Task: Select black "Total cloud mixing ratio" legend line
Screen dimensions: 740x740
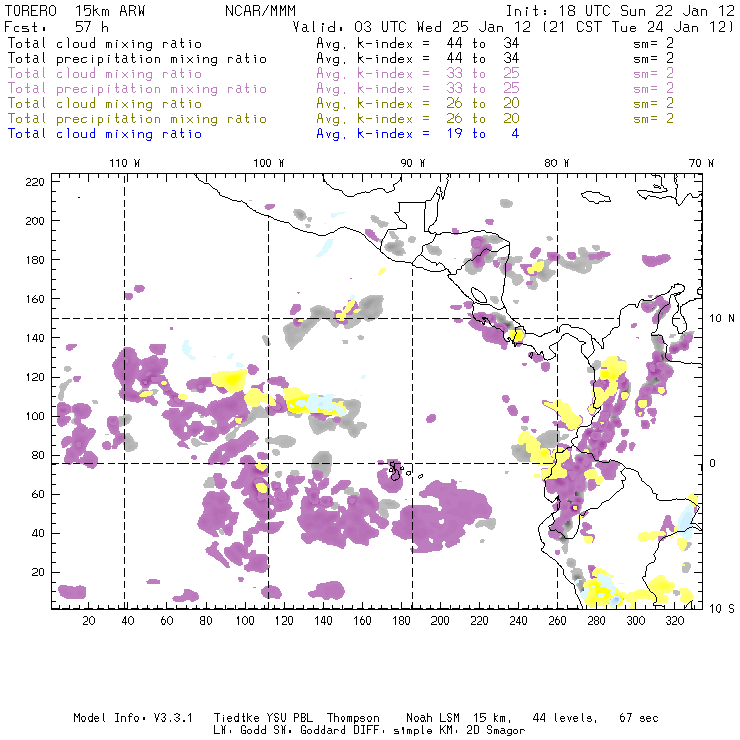Action: coord(105,43)
